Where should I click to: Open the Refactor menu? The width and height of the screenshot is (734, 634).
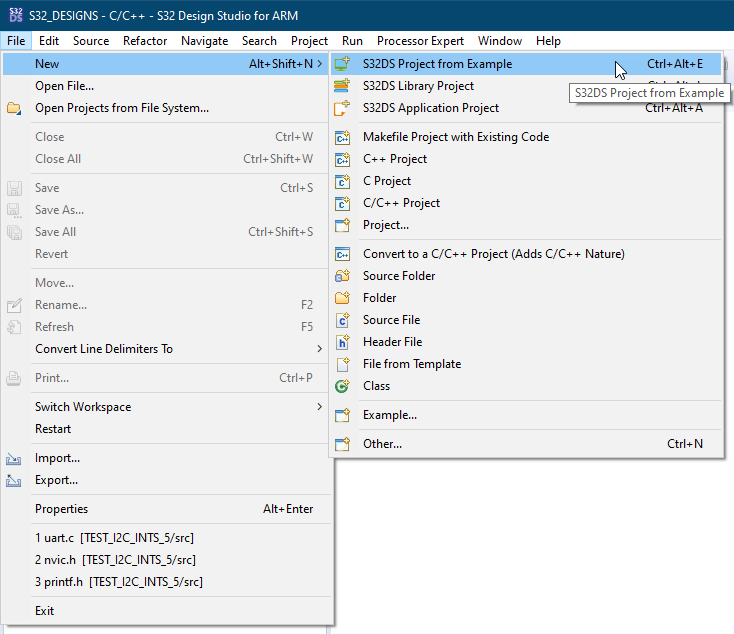(x=145, y=41)
